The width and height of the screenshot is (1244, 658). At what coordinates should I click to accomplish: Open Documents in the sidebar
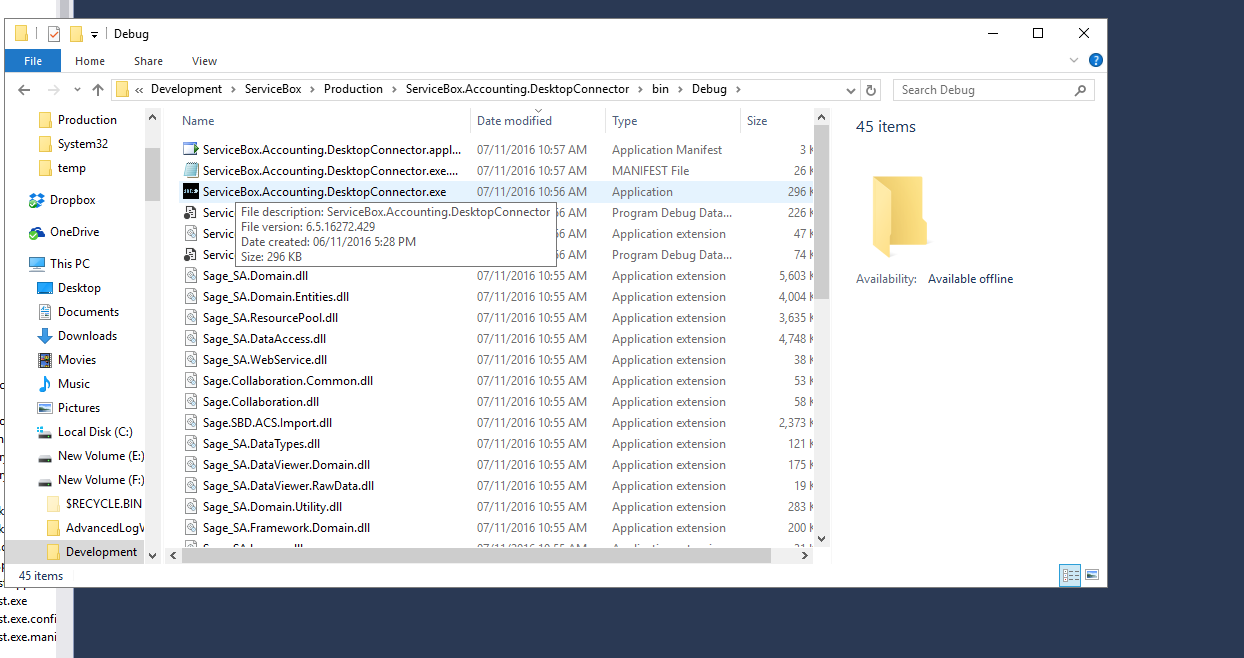point(88,312)
